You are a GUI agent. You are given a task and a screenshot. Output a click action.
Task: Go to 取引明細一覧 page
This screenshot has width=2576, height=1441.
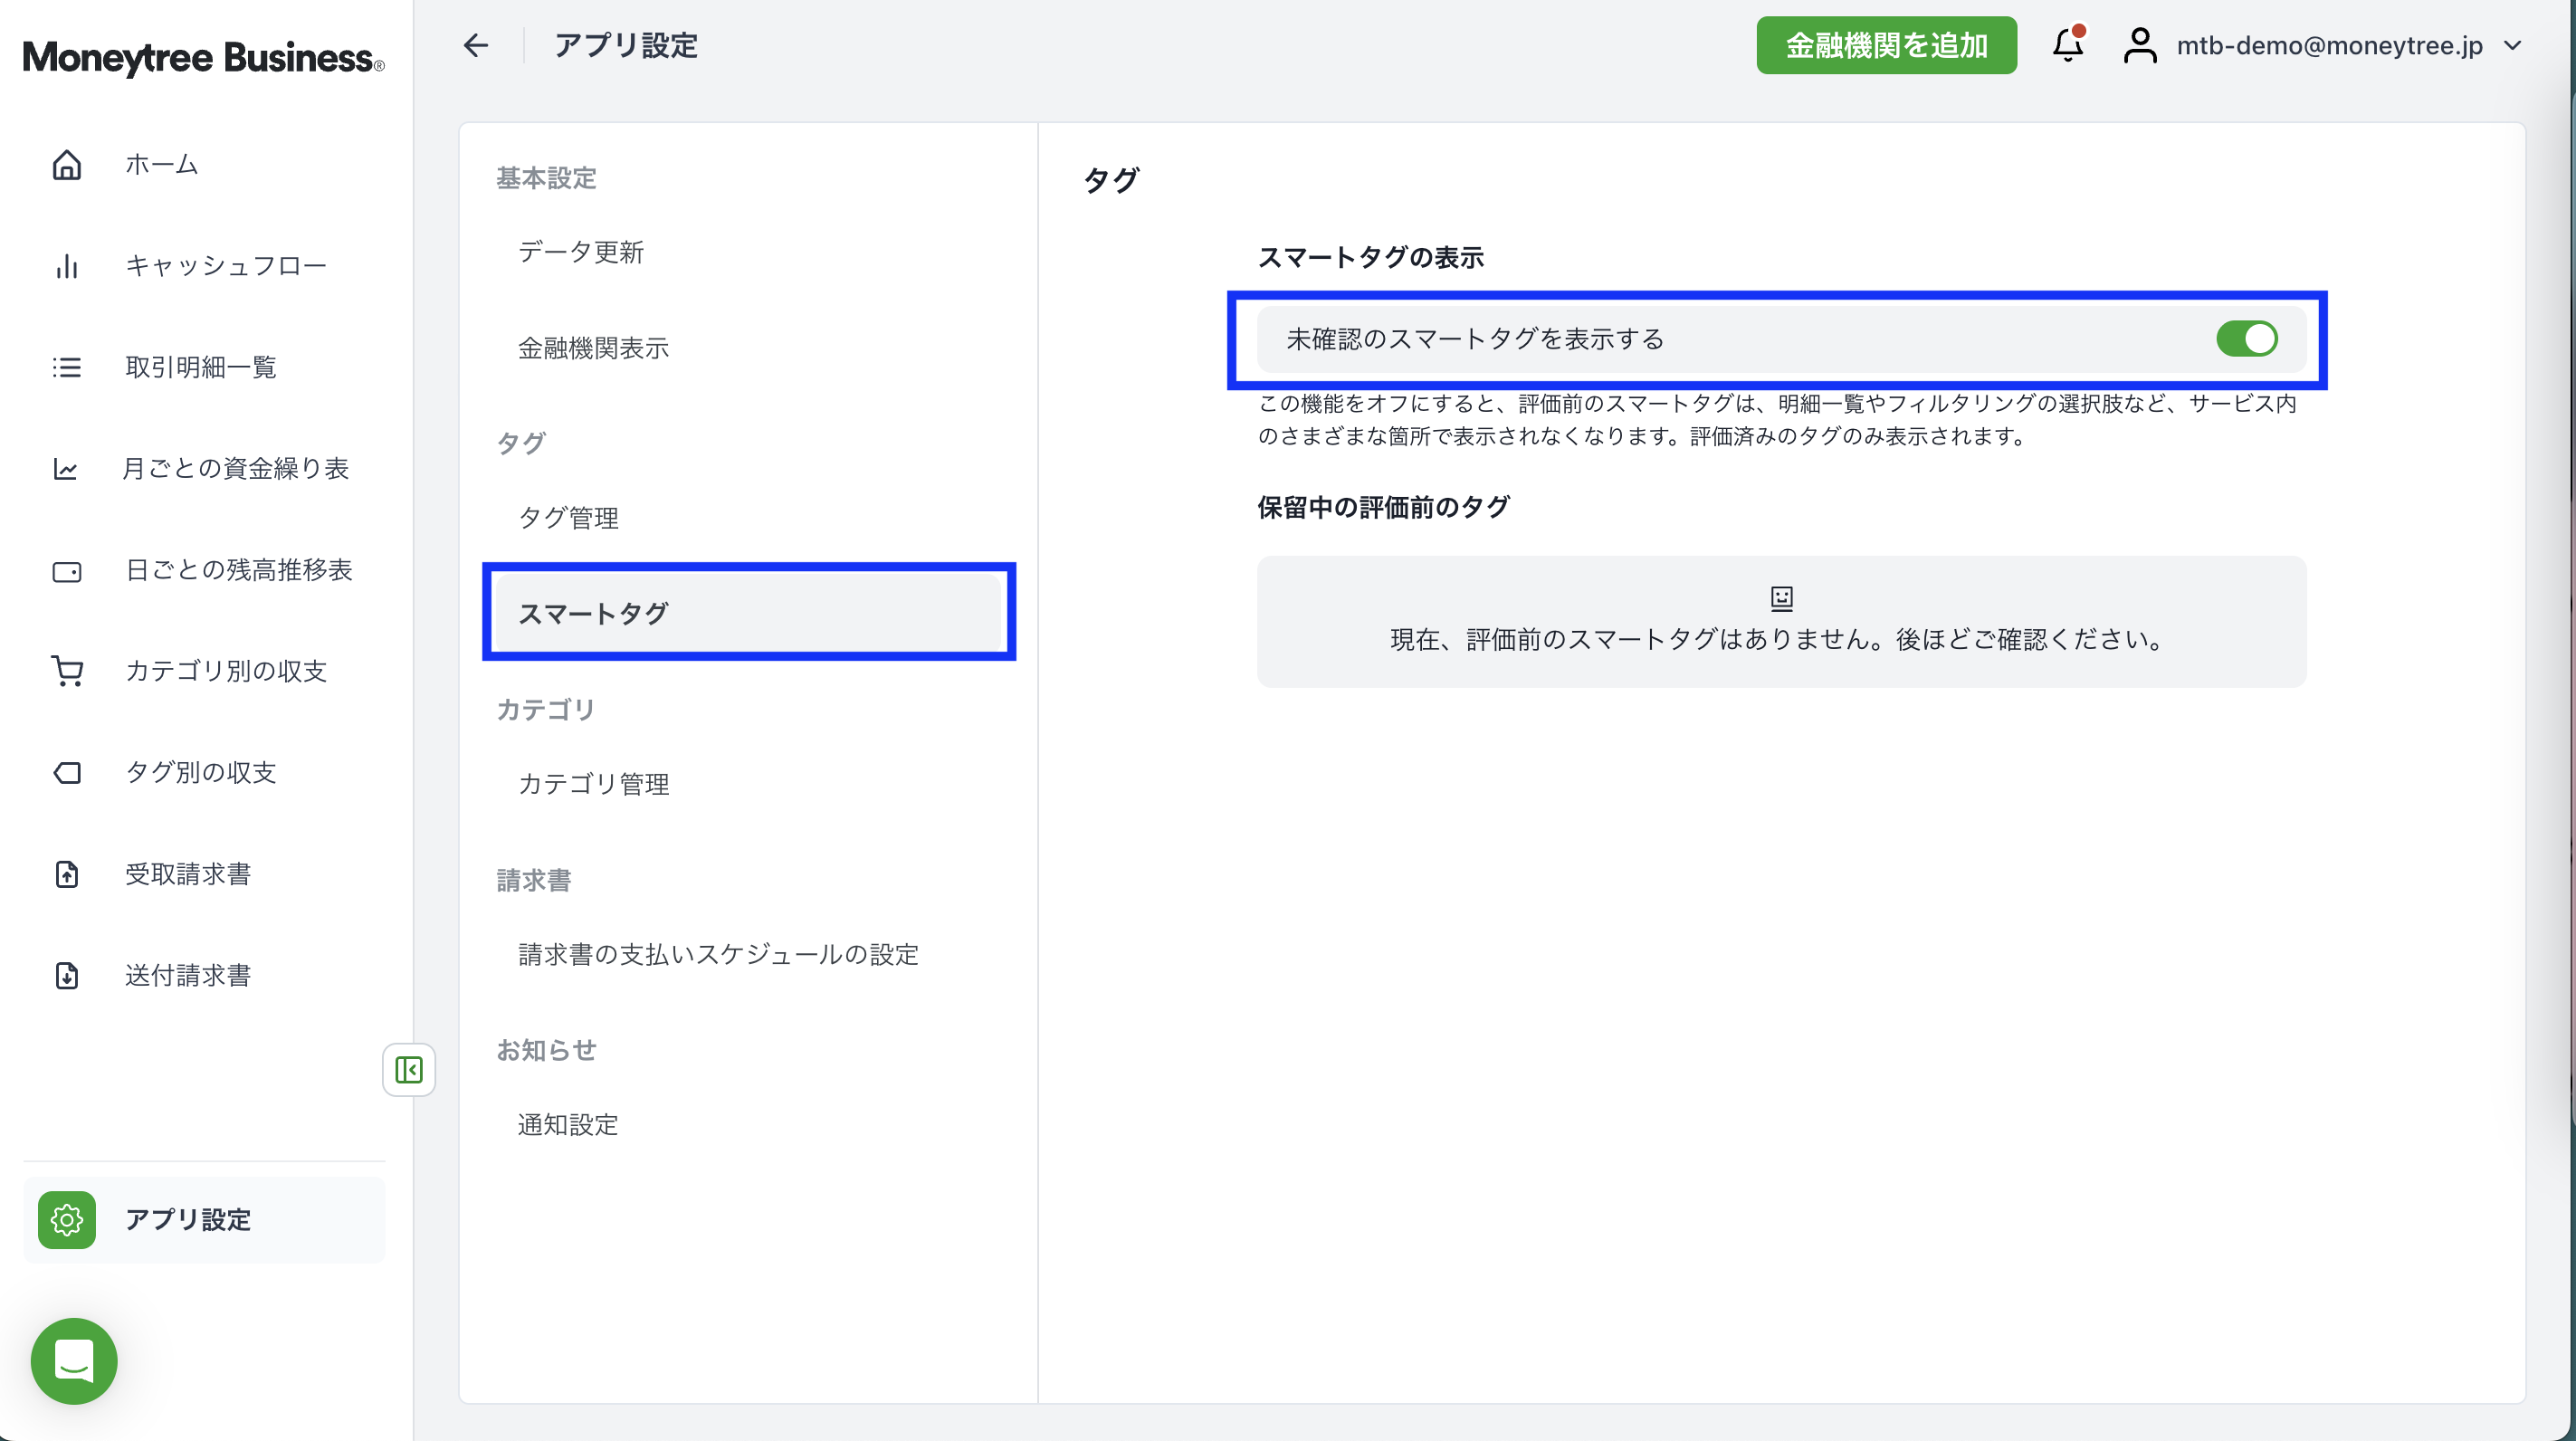[200, 367]
